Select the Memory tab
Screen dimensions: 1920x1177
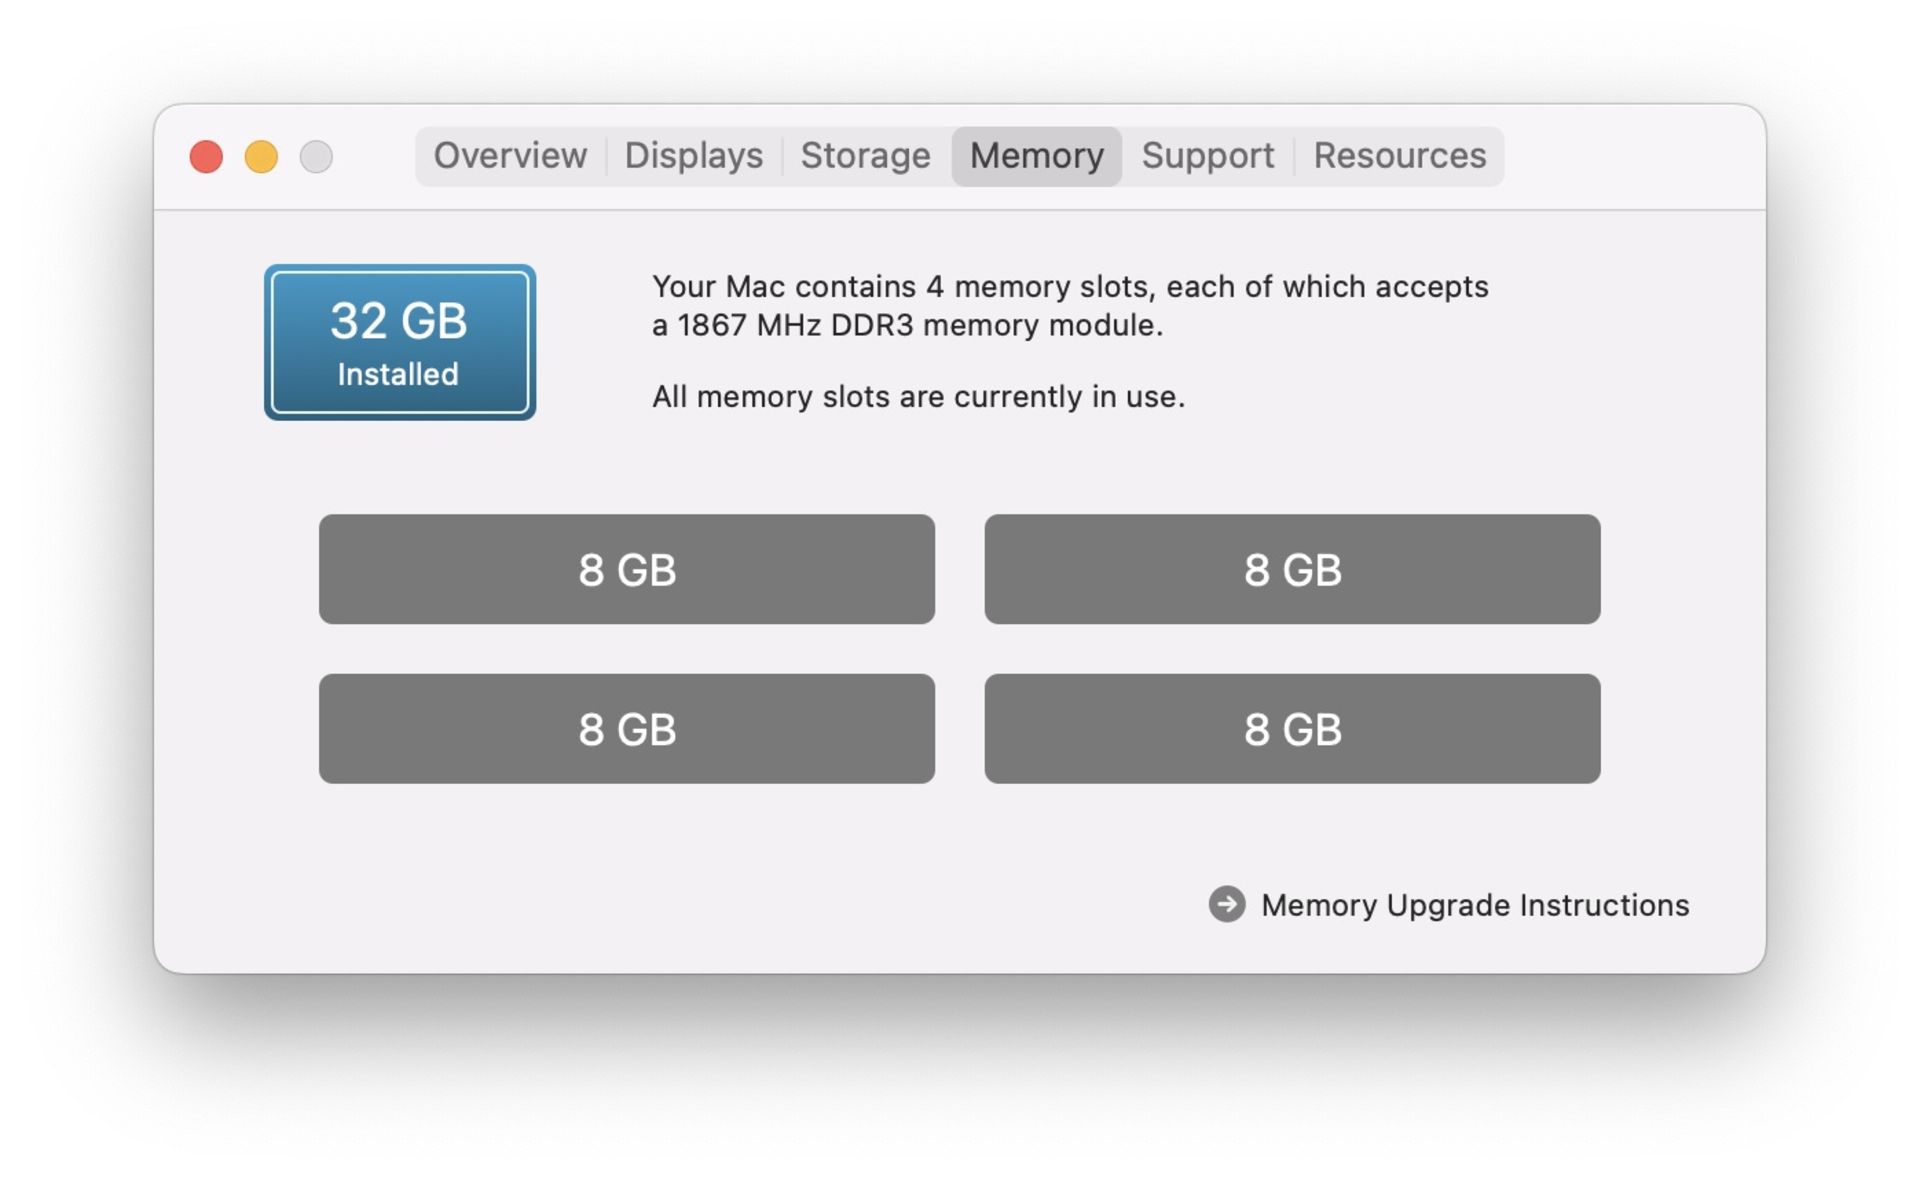click(x=1035, y=155)
